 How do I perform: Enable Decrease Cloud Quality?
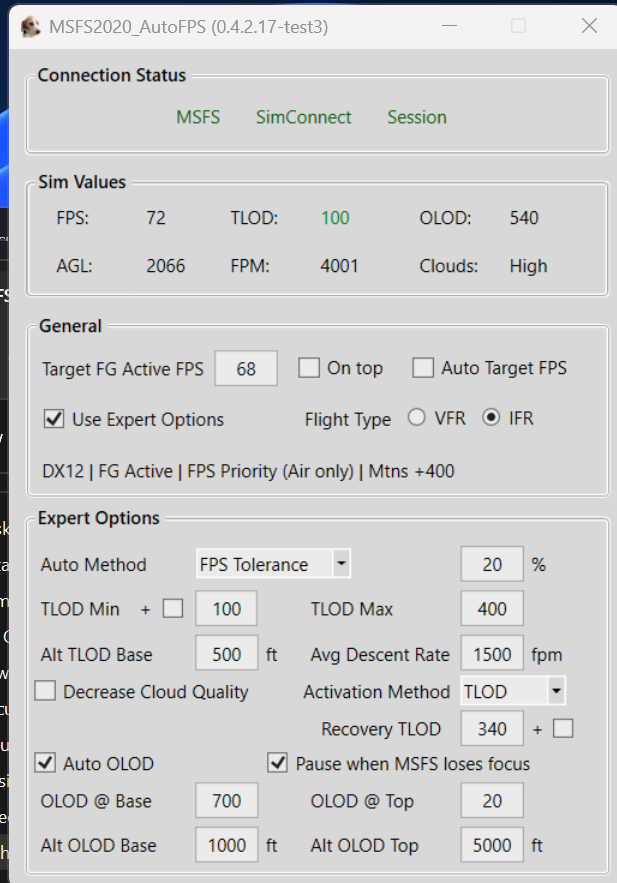click(x=45, y=691)
